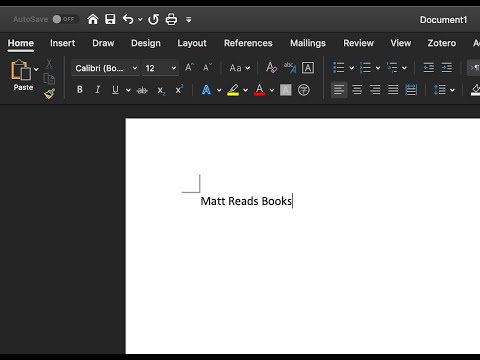Viewport: 480px width, 360px height.
Task: Justify paragraph text
Action: [393, 90]
